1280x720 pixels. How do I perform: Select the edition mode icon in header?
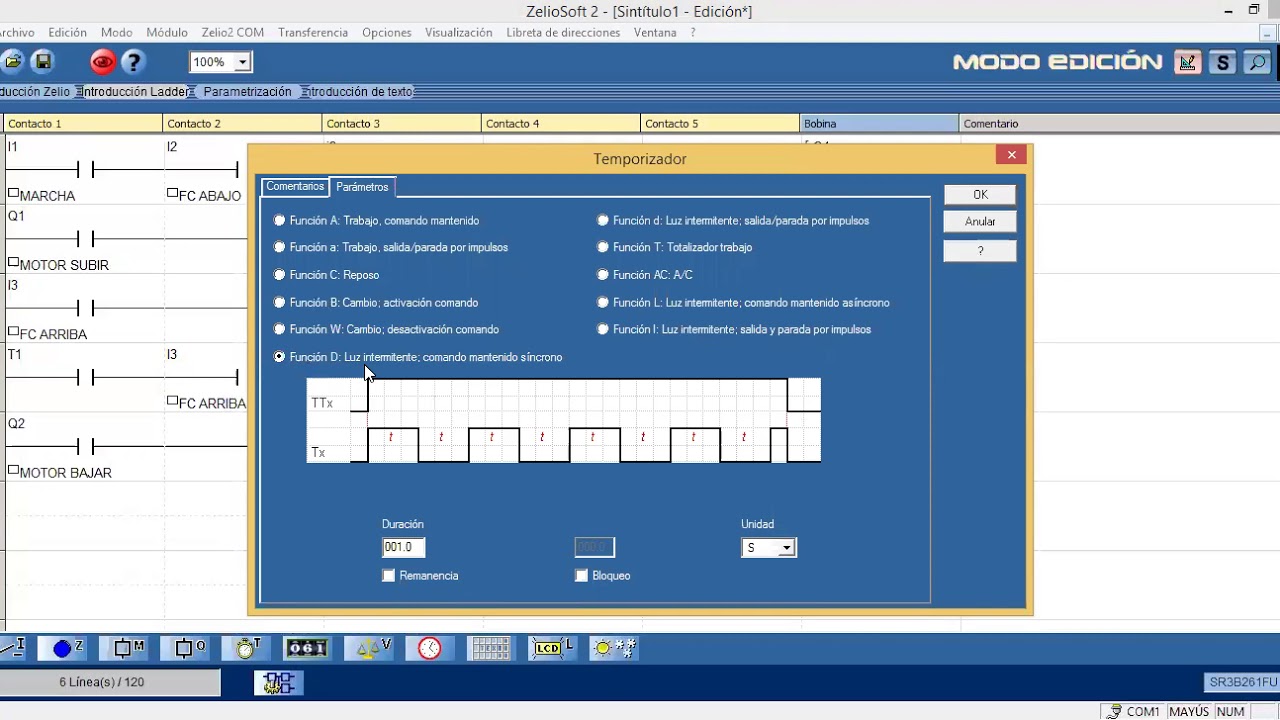(1187, 62)
